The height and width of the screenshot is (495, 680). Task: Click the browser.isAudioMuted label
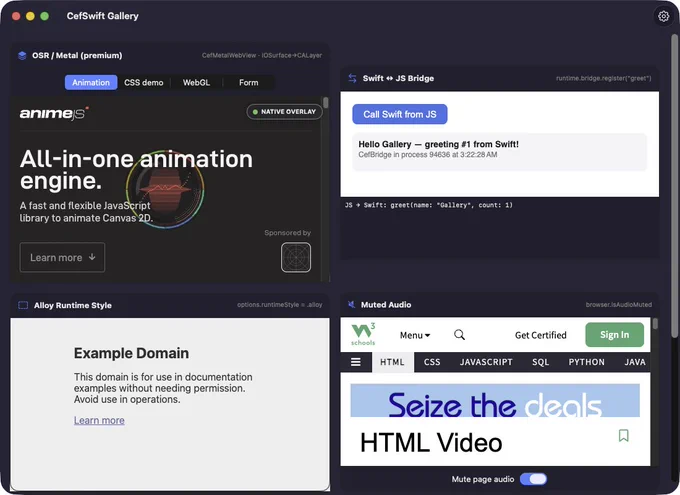[618, 305]
